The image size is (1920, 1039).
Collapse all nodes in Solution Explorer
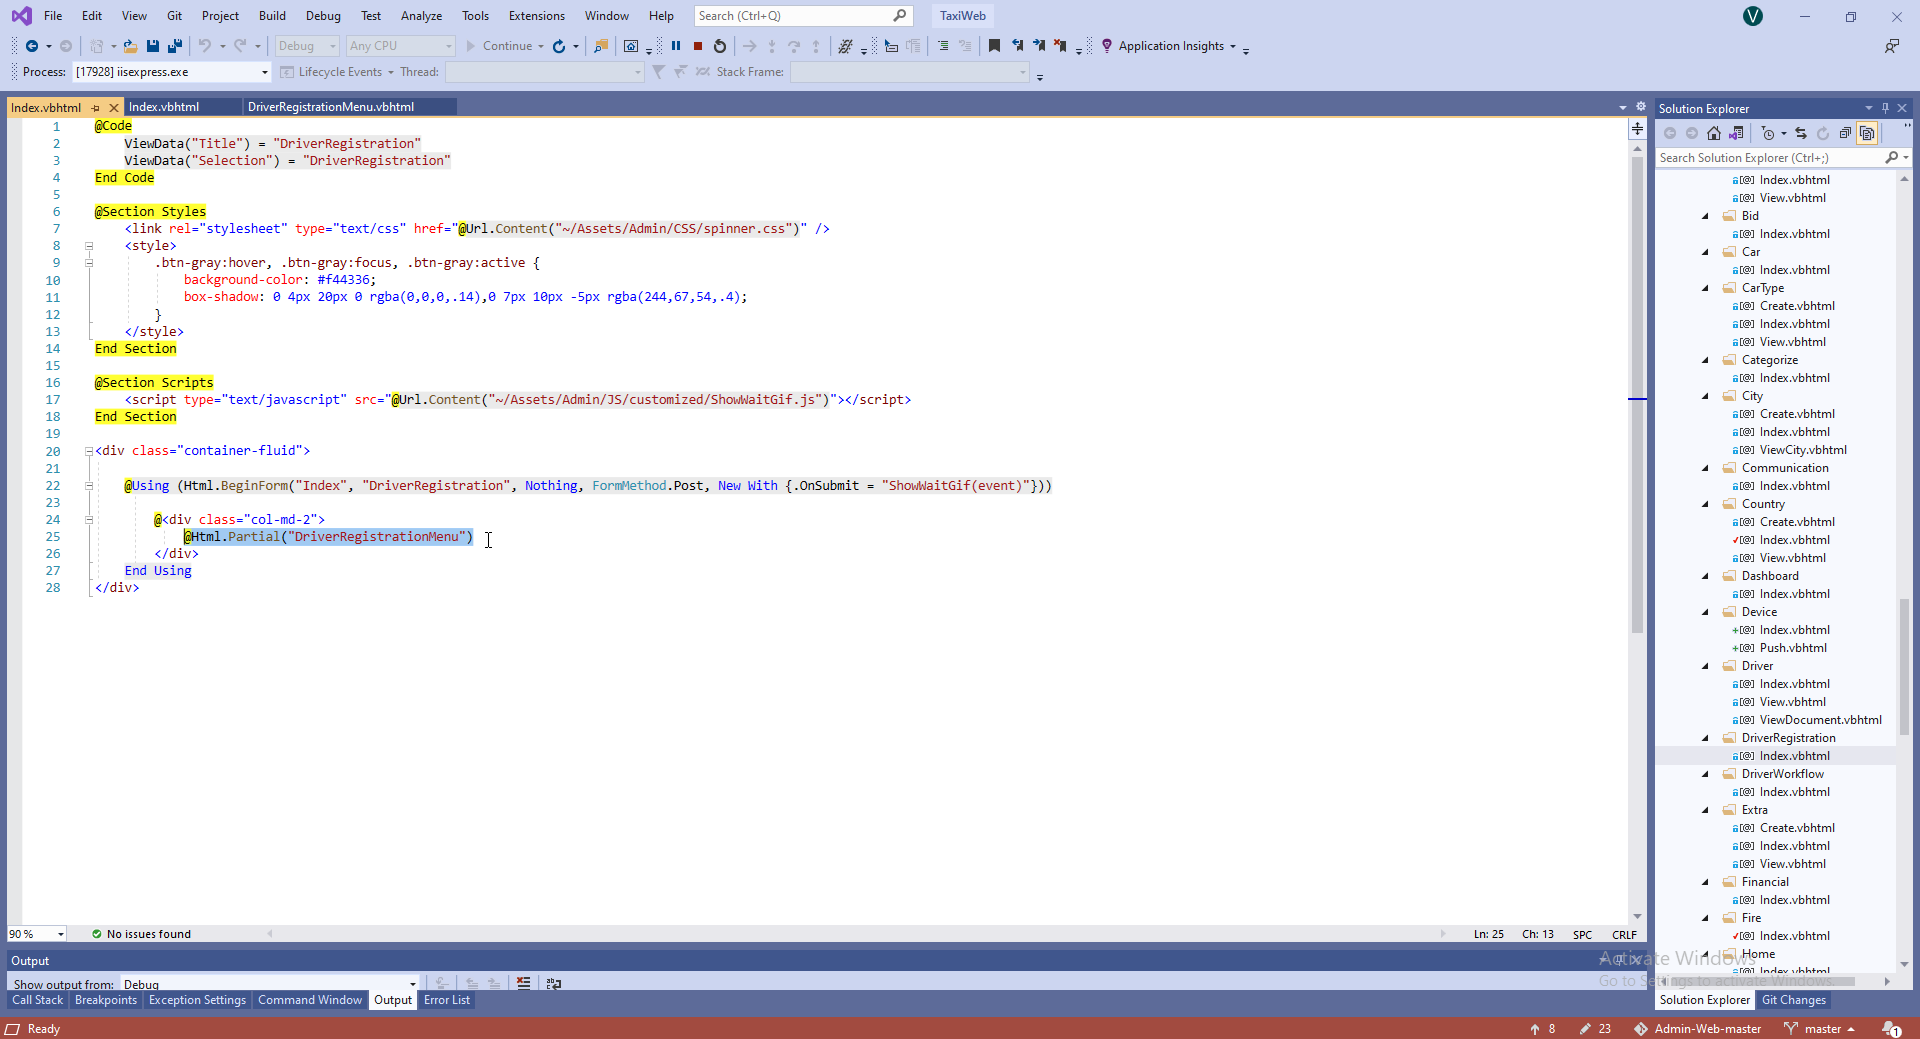coord(1846,133)
